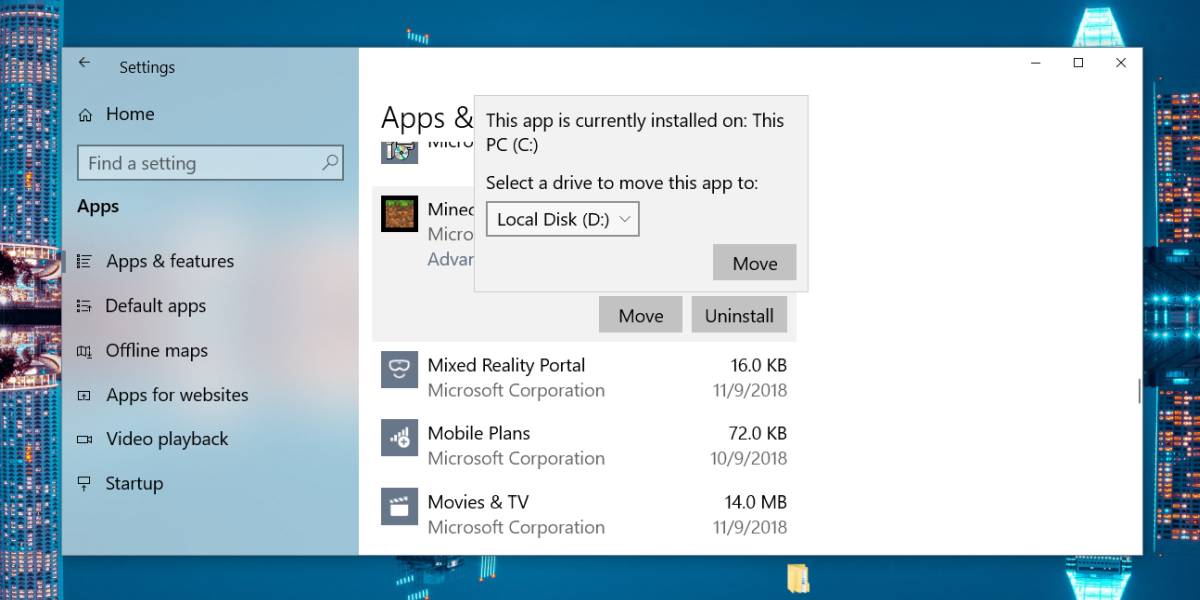Open Apps for websites section
The height and width of the screenshot is (600, 1200).
[x=177, y=395]
